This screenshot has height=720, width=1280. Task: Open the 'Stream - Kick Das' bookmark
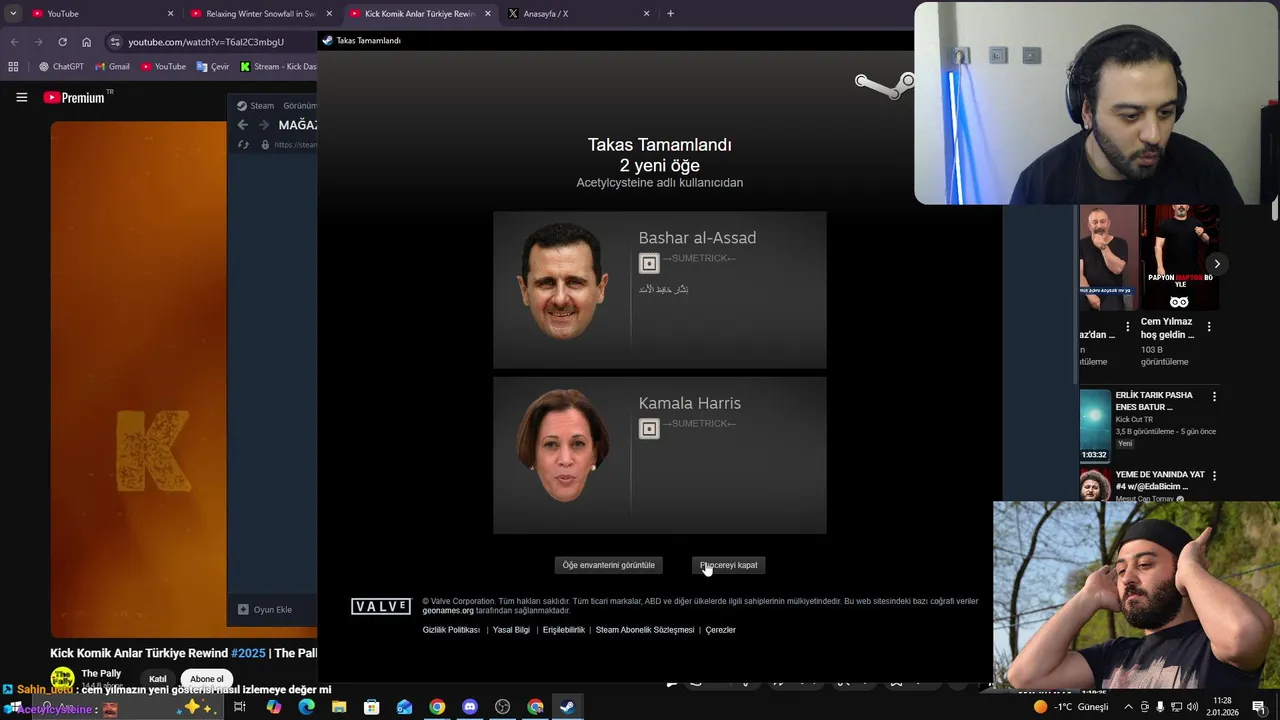coord(278,67)
